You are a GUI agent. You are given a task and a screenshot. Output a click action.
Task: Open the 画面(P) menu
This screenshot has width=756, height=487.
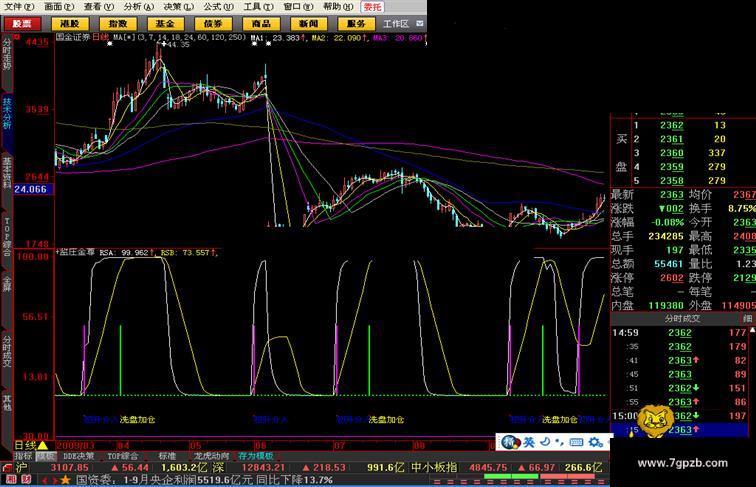(59, 7)
